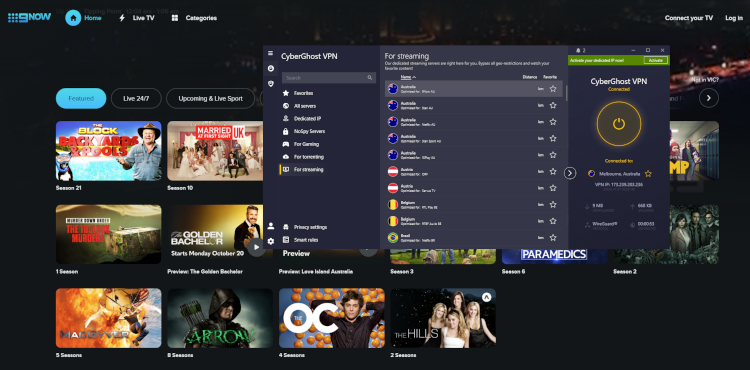Open the MacGyver show thumbnail
Viewport: 750px width, 370px height.
[109, 318]
